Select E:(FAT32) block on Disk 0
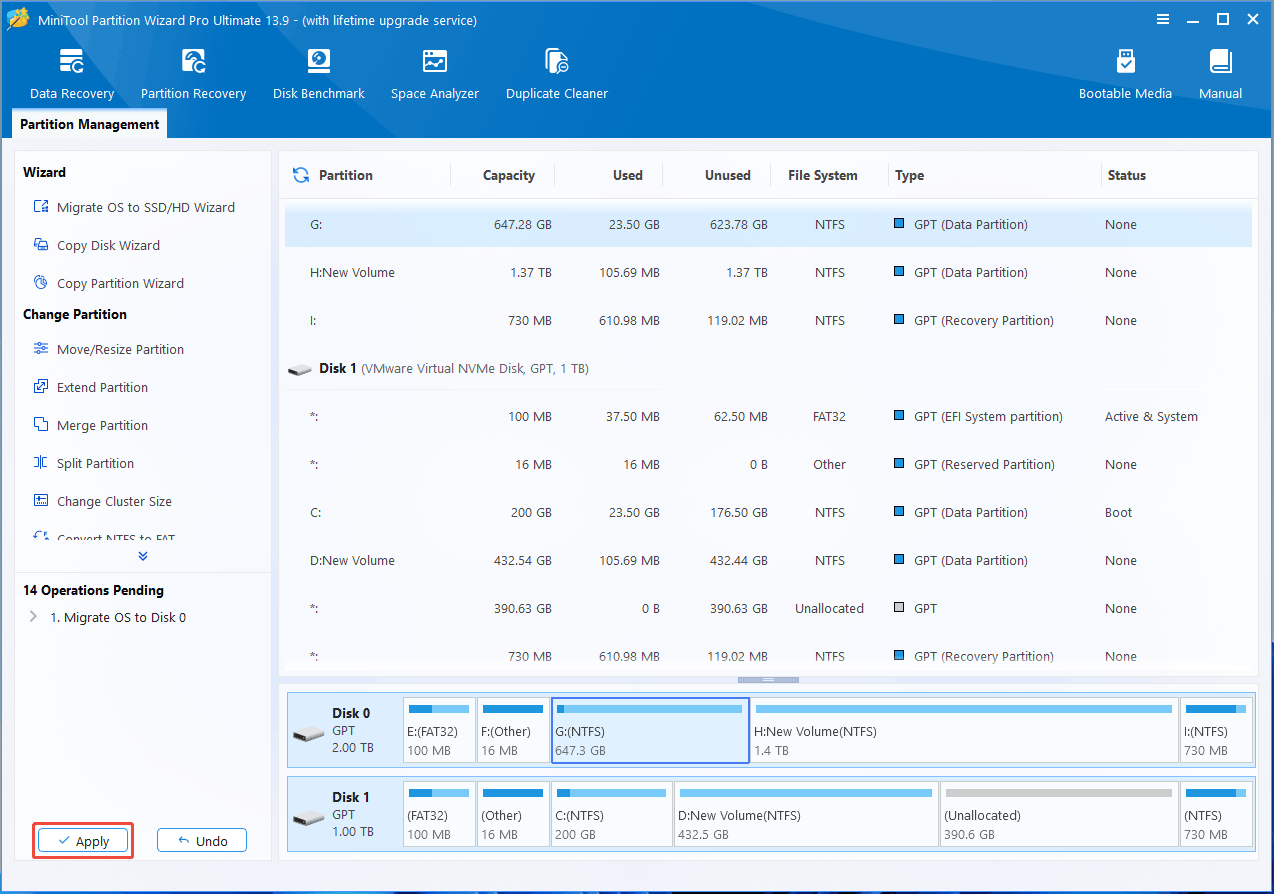Image resolution: width=1274 pixels, height=894 pixels. [439, 731]
